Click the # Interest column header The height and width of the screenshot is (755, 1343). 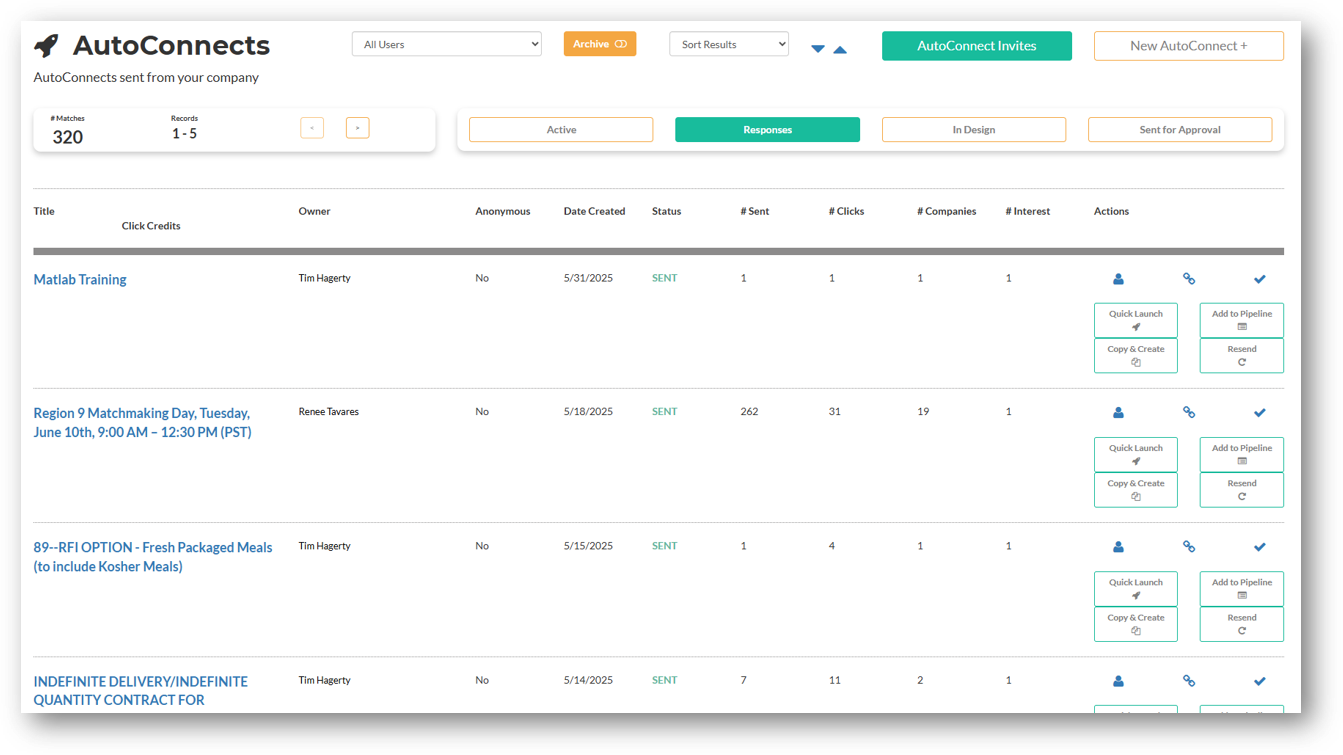[1028, 211]
